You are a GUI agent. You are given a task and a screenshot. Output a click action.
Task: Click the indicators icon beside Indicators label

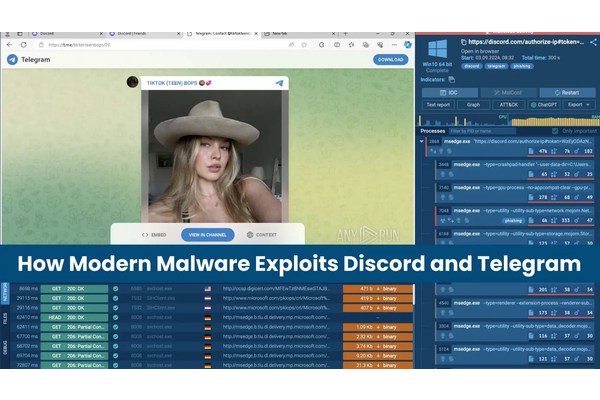[452, 80]
